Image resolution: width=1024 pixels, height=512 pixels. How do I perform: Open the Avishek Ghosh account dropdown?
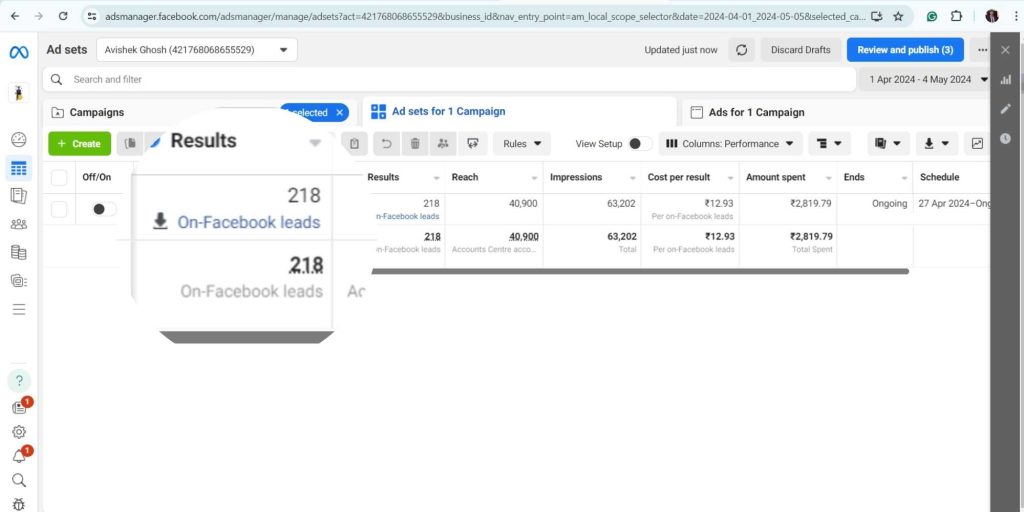(x=197, y=50)
